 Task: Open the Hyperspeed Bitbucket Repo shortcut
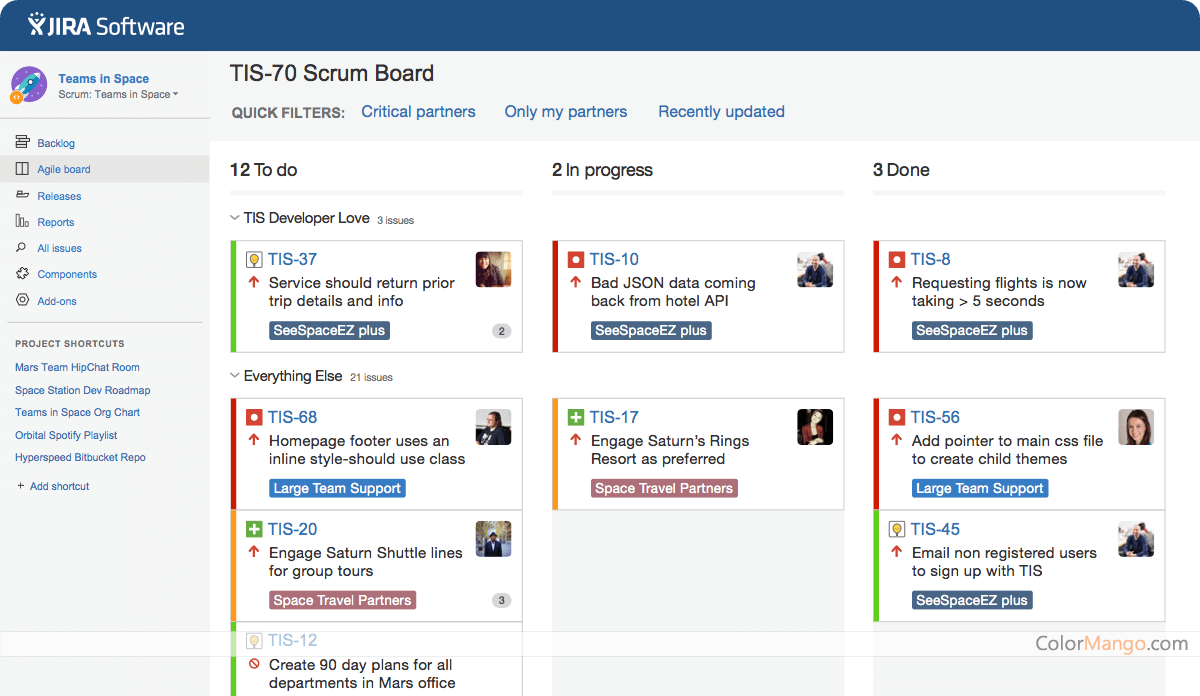pos(80,457)
